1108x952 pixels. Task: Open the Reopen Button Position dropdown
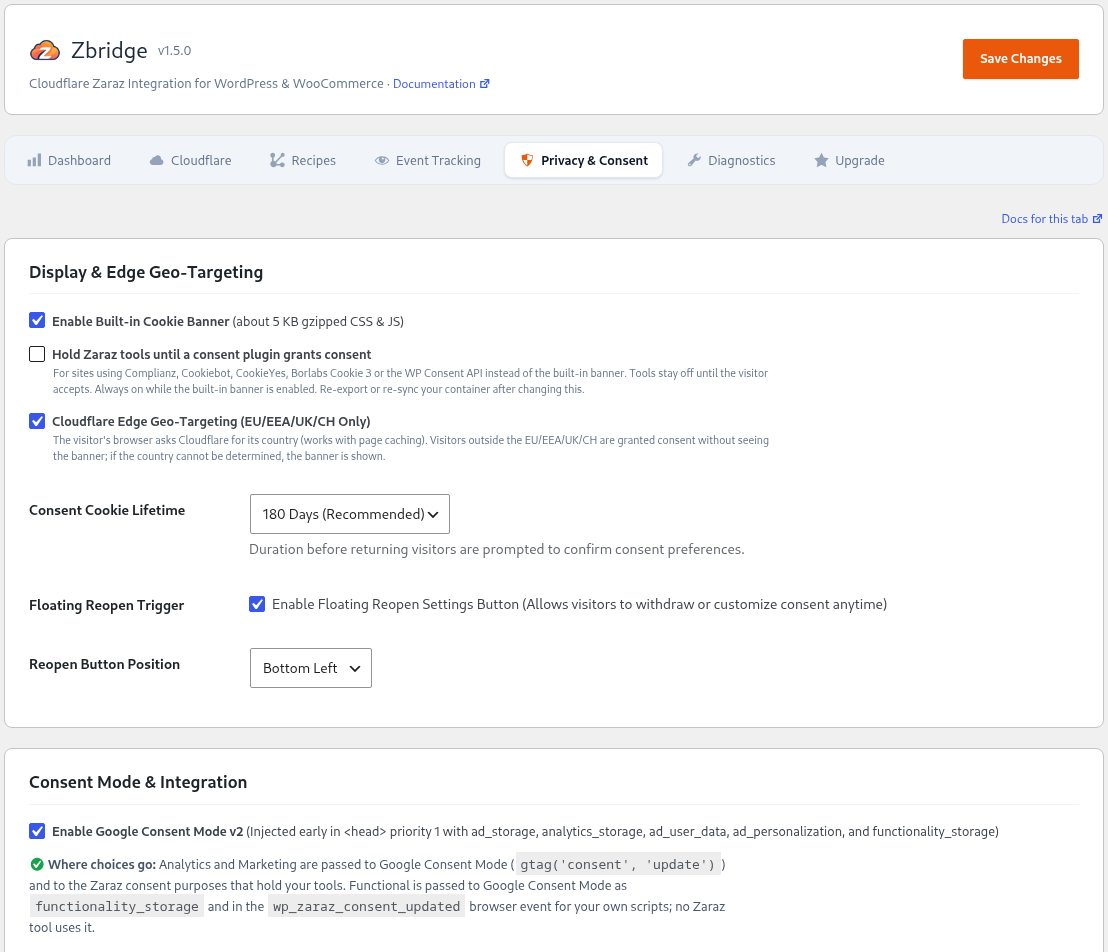click(311, 668)
